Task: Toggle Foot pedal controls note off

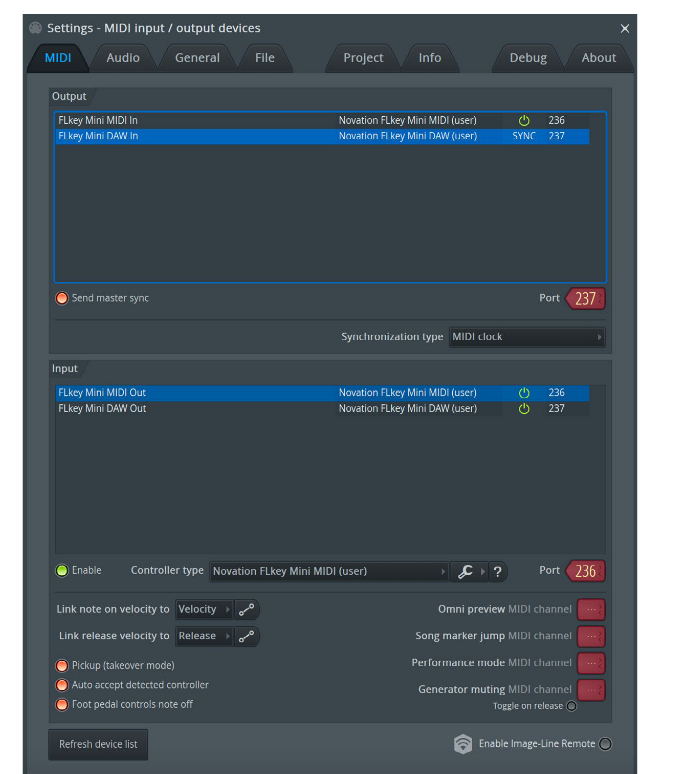Action: point(62,704)
